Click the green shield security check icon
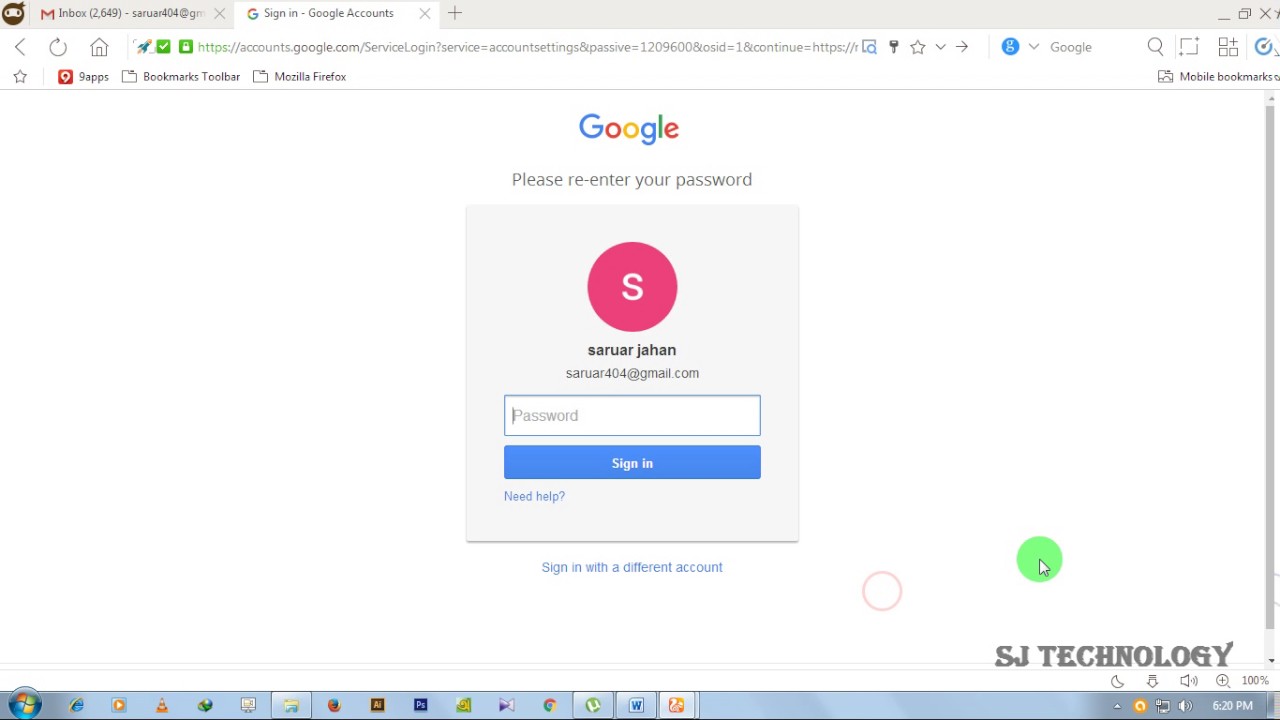 tap(164, 47)
